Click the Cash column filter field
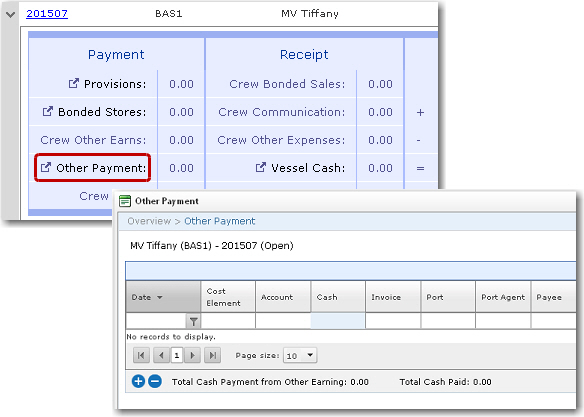 click(x=338, y=321)
